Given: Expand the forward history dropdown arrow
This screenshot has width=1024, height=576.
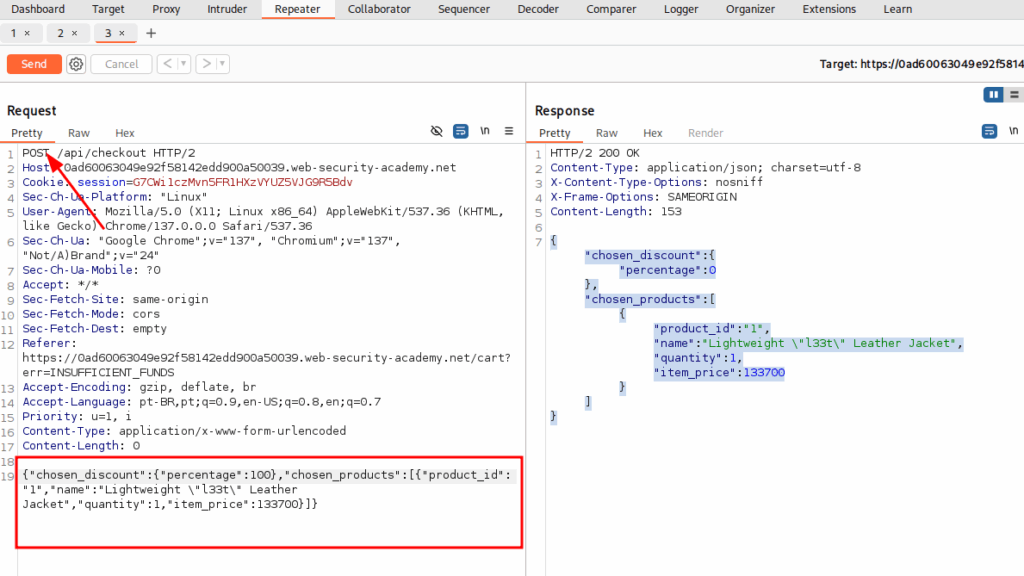Looking at the screenshot, I should pos(223,64).
